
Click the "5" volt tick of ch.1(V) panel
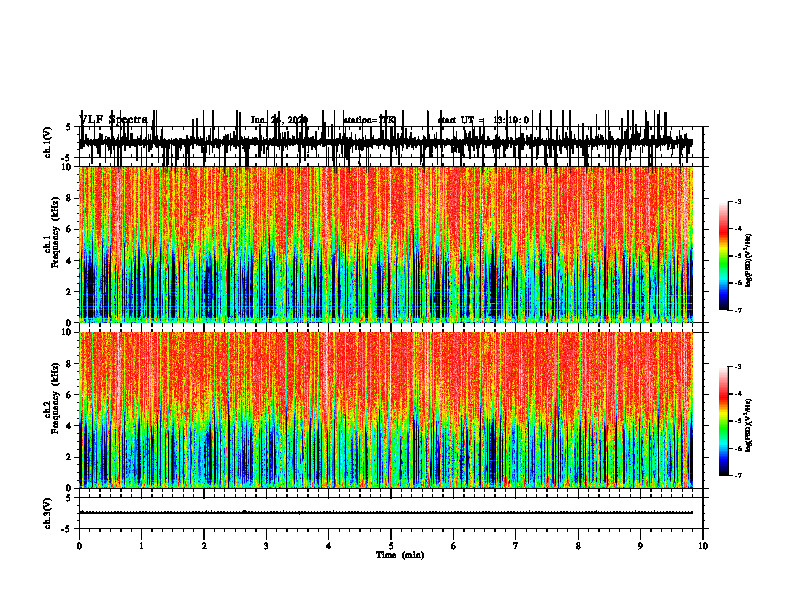[69, 127]
